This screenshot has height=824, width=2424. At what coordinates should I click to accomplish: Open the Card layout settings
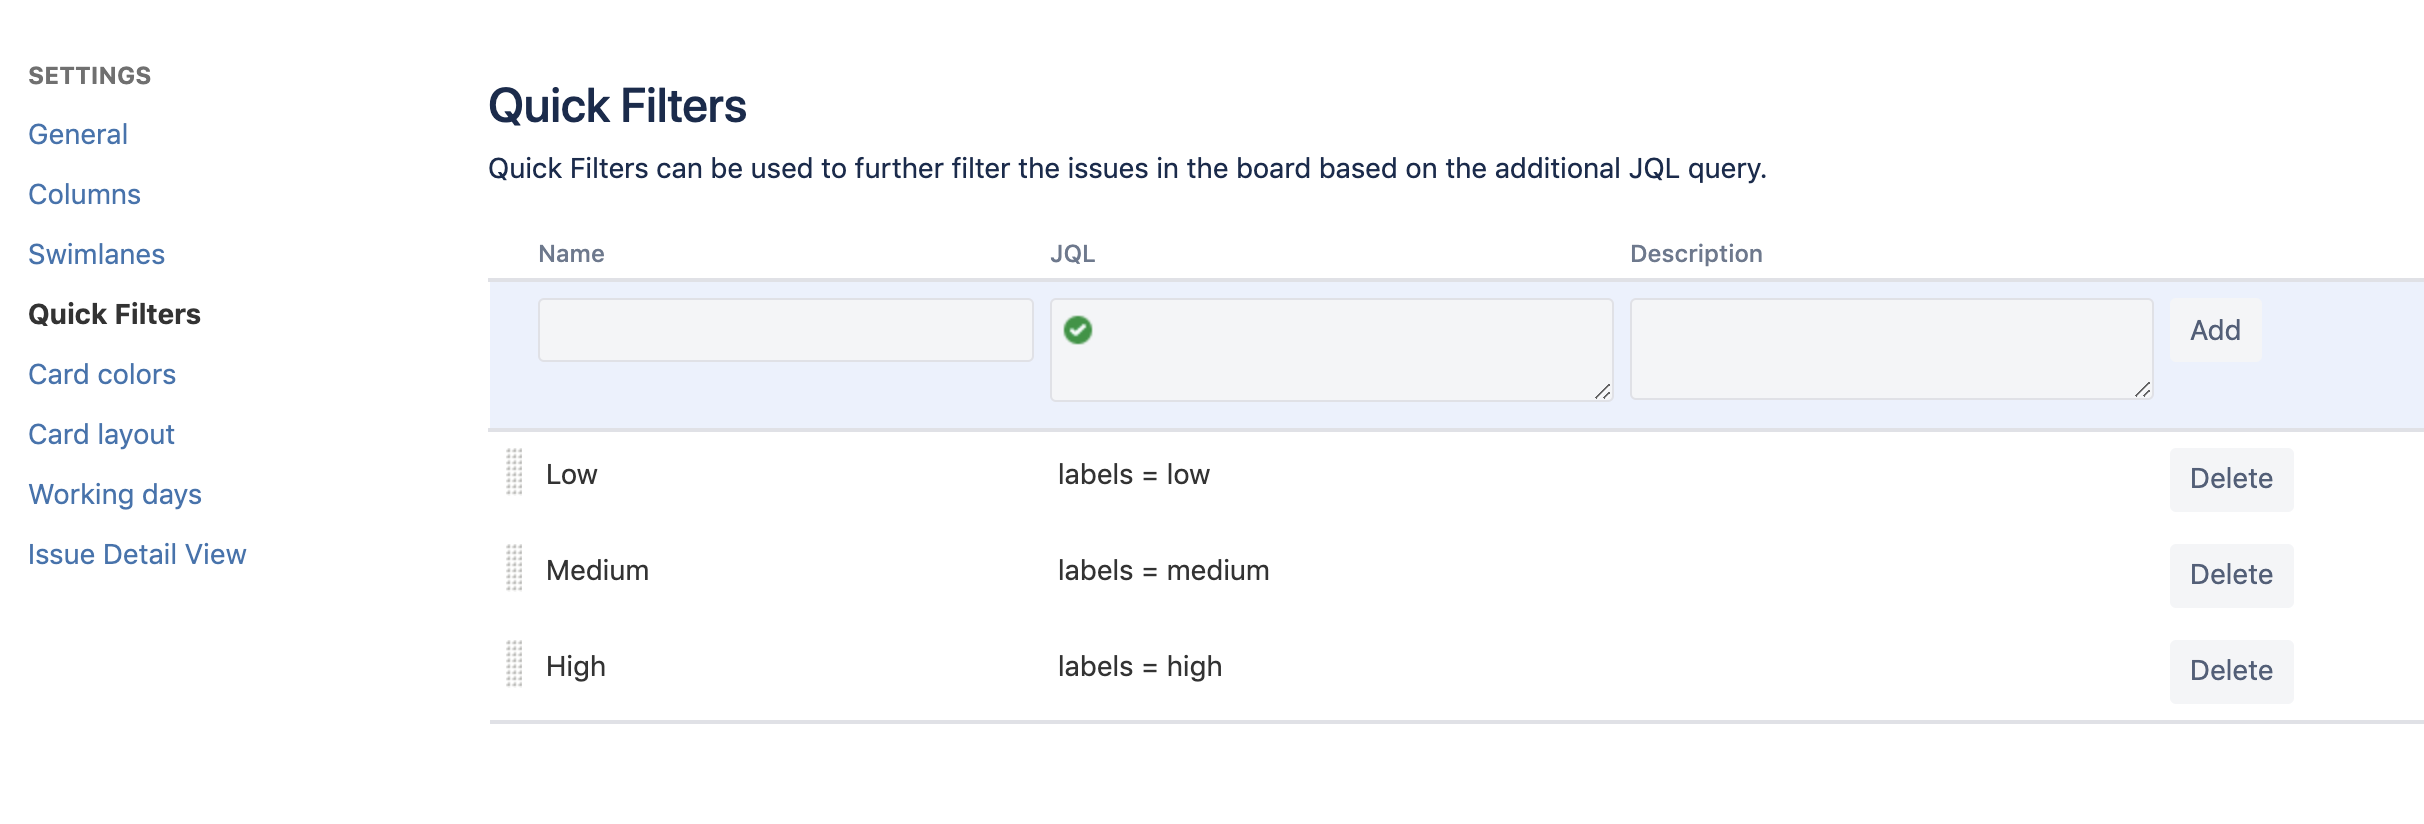101,434
